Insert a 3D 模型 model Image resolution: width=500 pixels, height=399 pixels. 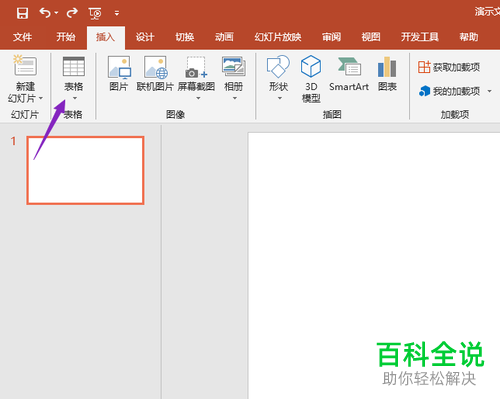pyautogui.click(x=311, y=79)
